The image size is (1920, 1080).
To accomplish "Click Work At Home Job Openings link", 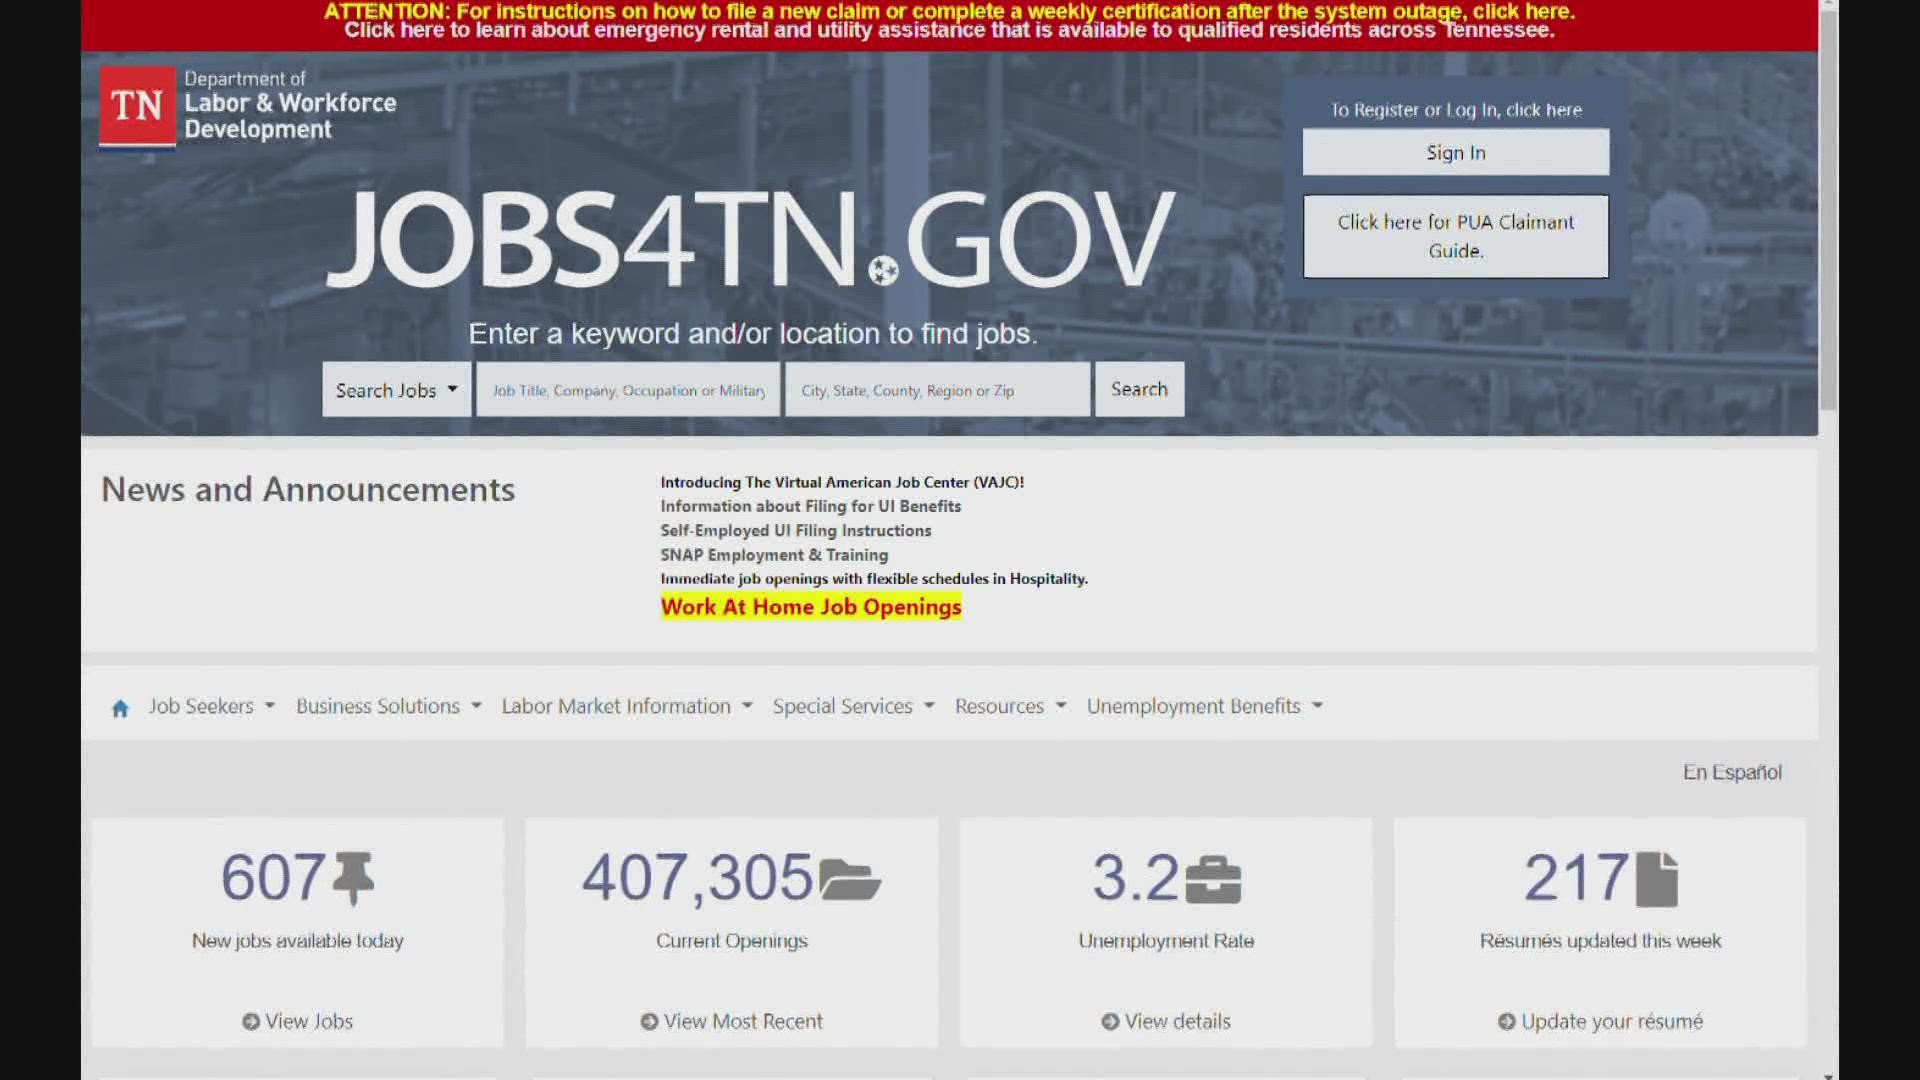I will tap(810, 605).
